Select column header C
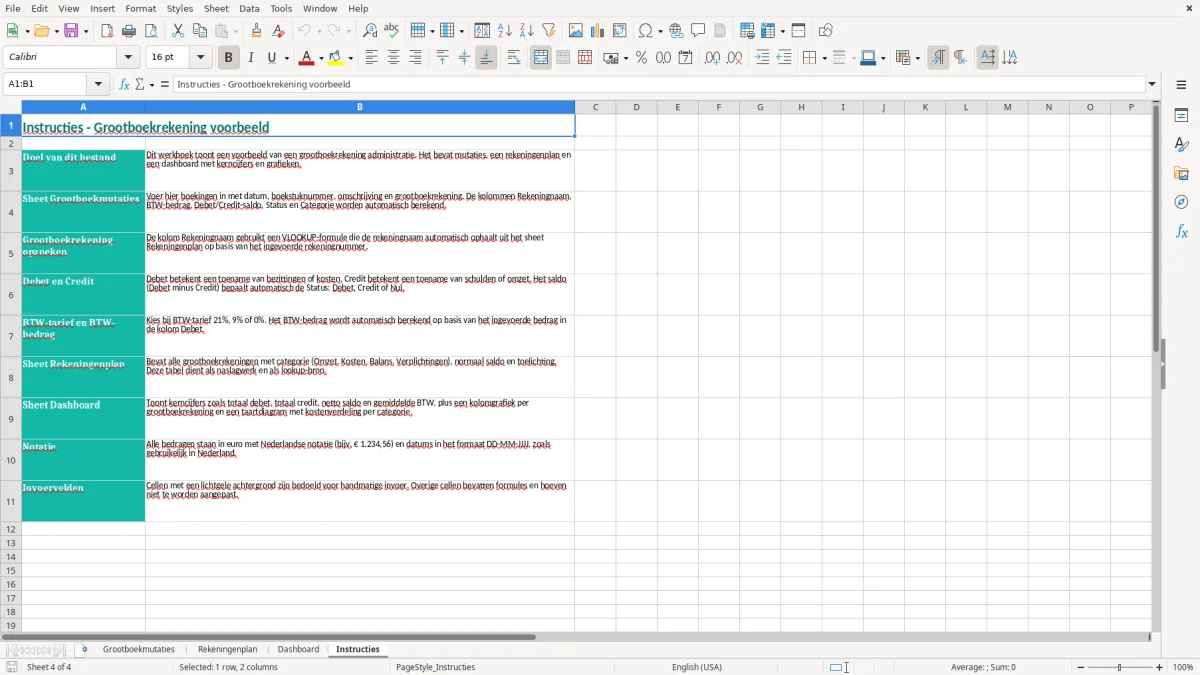1200x675 pixels. point(595,107)
